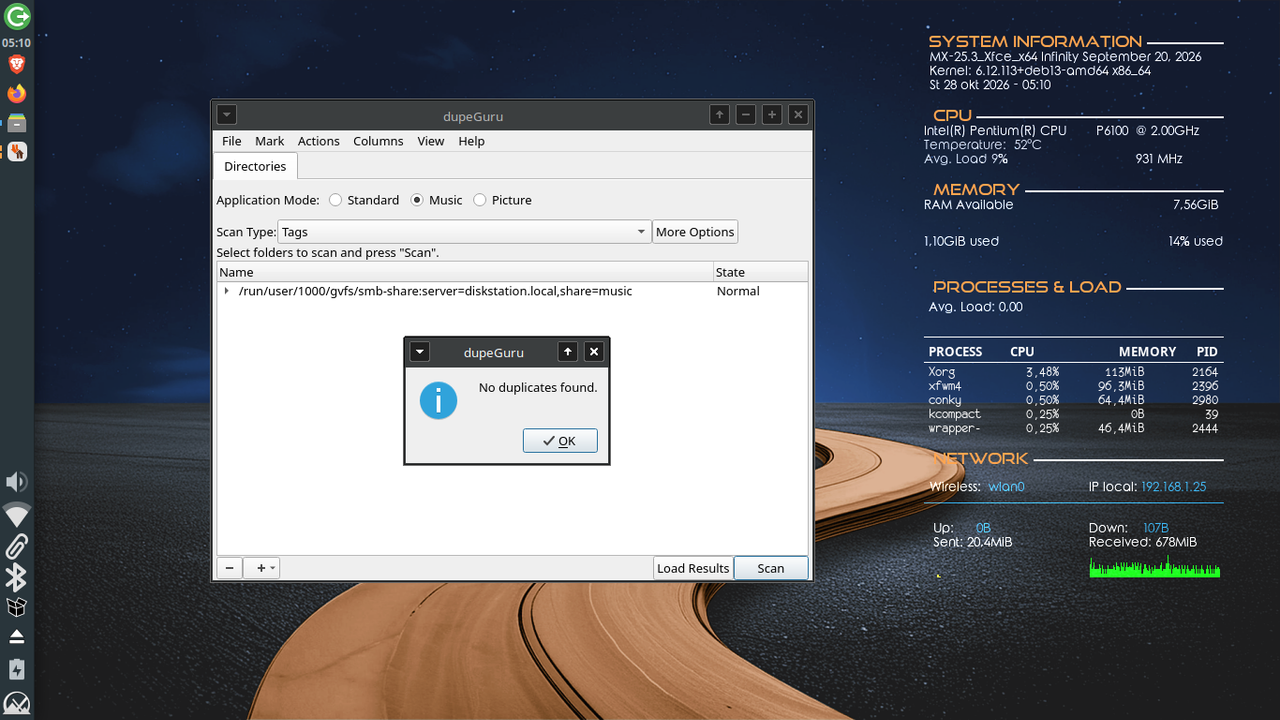This screenshot has width=1280, height=720.
Task: Open the main dupeGuru window title-bar menu
Action: pyautogui.click(x=226, y=115)
